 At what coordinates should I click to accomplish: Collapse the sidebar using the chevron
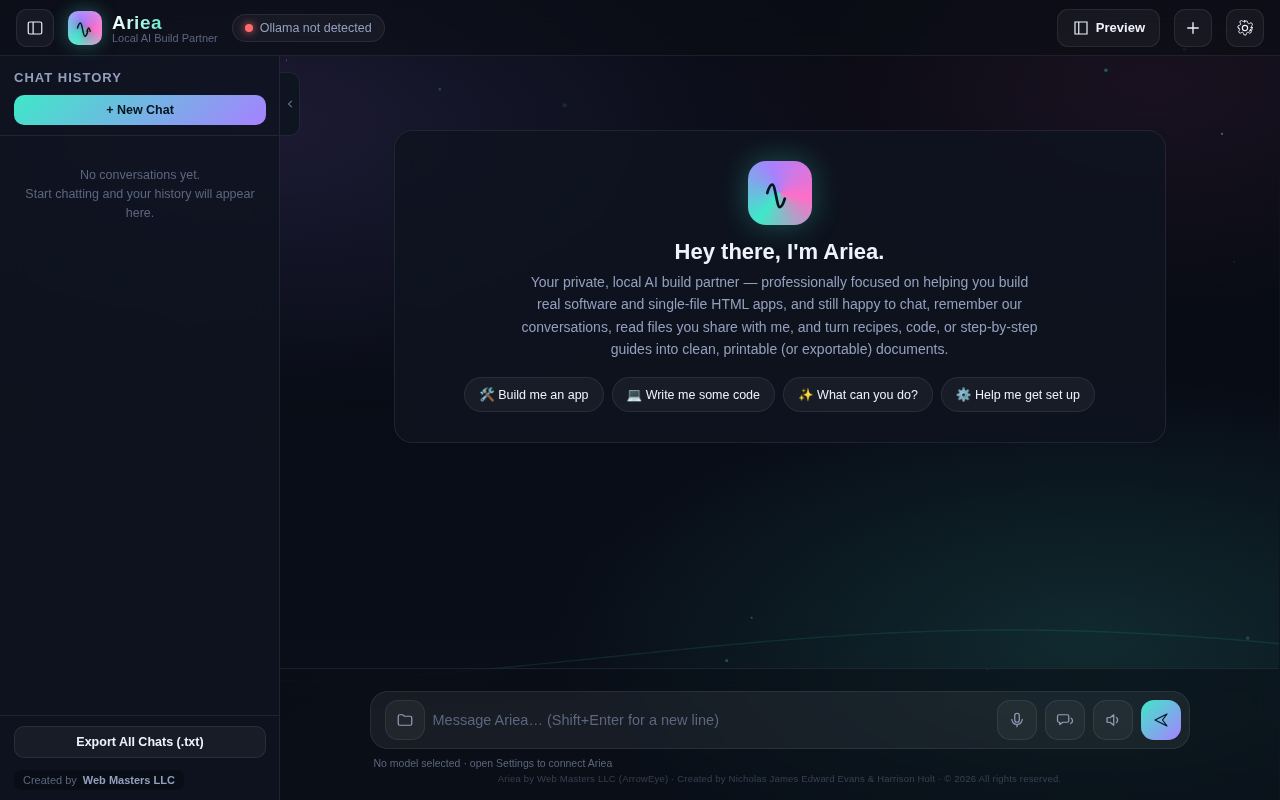[x=290, y=104]
